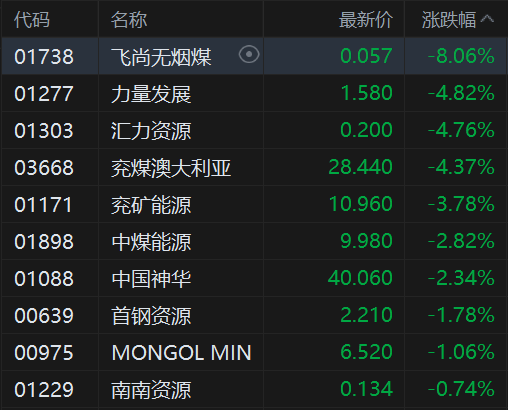
Task: Click the 代码 column header
Action: pyautogui.click(x=32, y=20)
